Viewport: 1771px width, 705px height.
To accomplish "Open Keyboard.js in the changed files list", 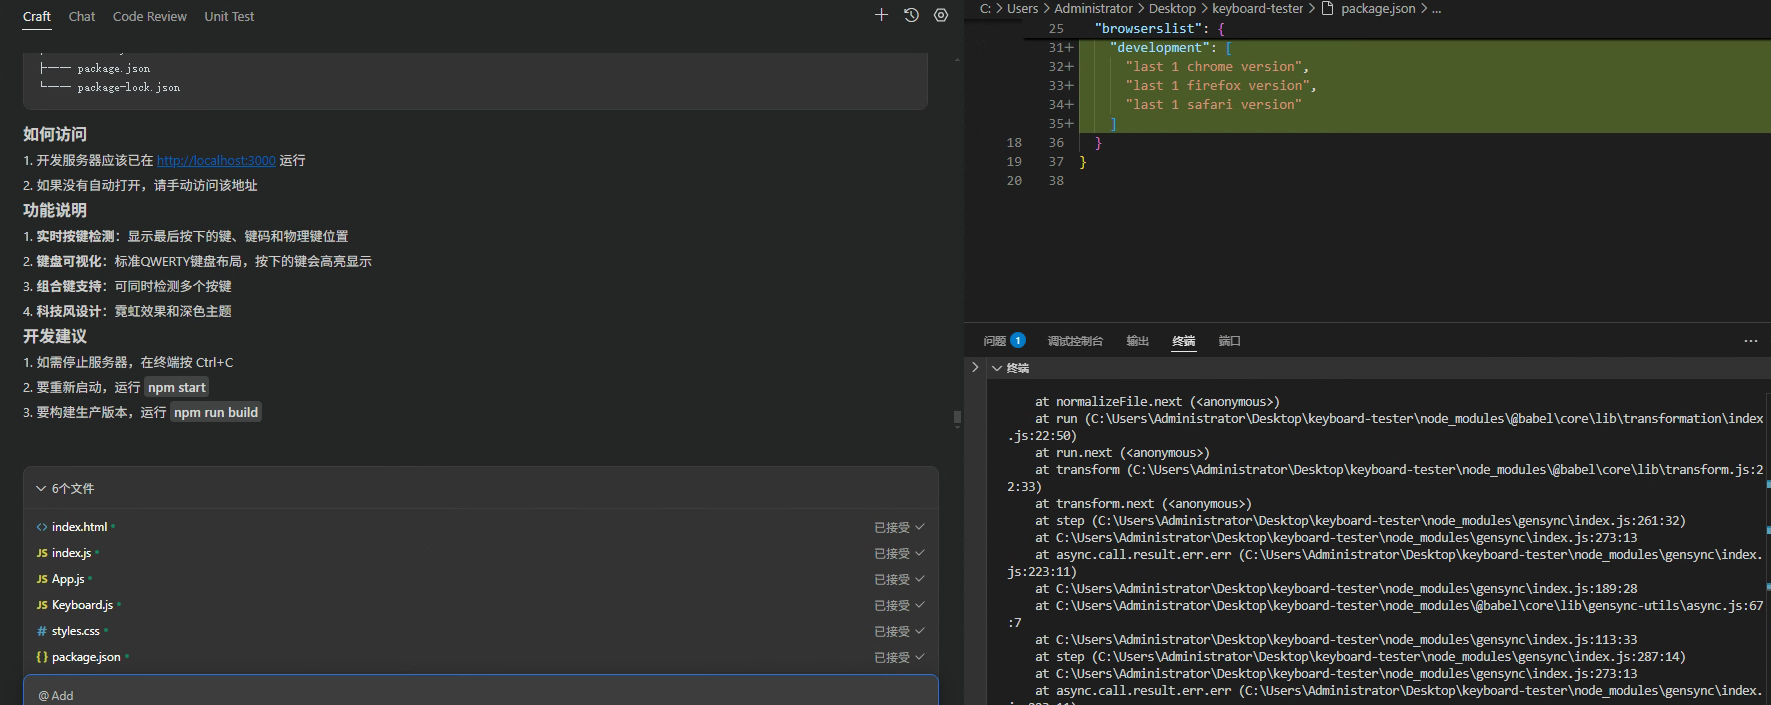I will point(82,605).
